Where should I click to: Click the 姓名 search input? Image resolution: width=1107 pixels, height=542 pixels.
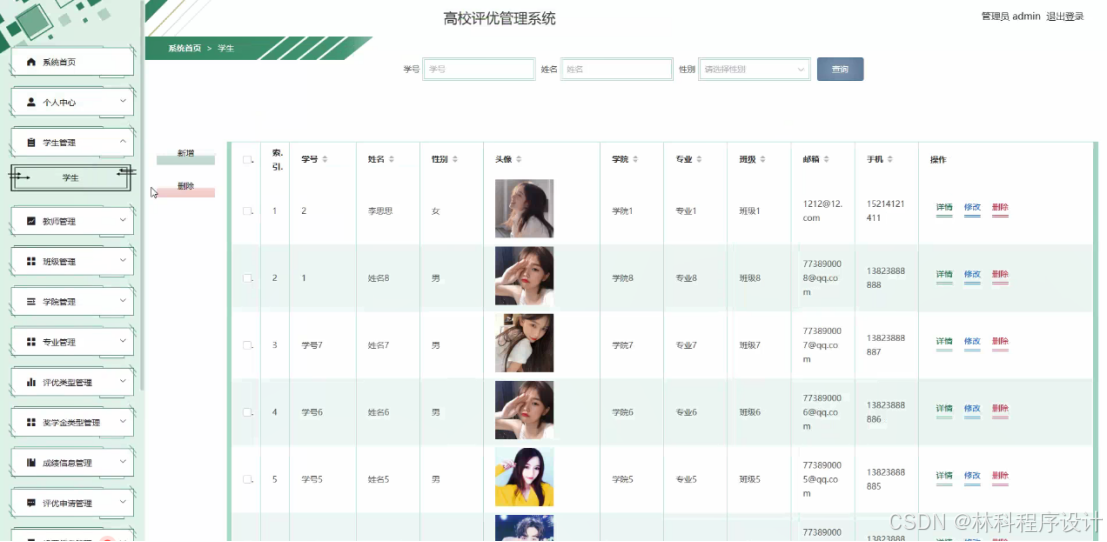pos(616,69)
